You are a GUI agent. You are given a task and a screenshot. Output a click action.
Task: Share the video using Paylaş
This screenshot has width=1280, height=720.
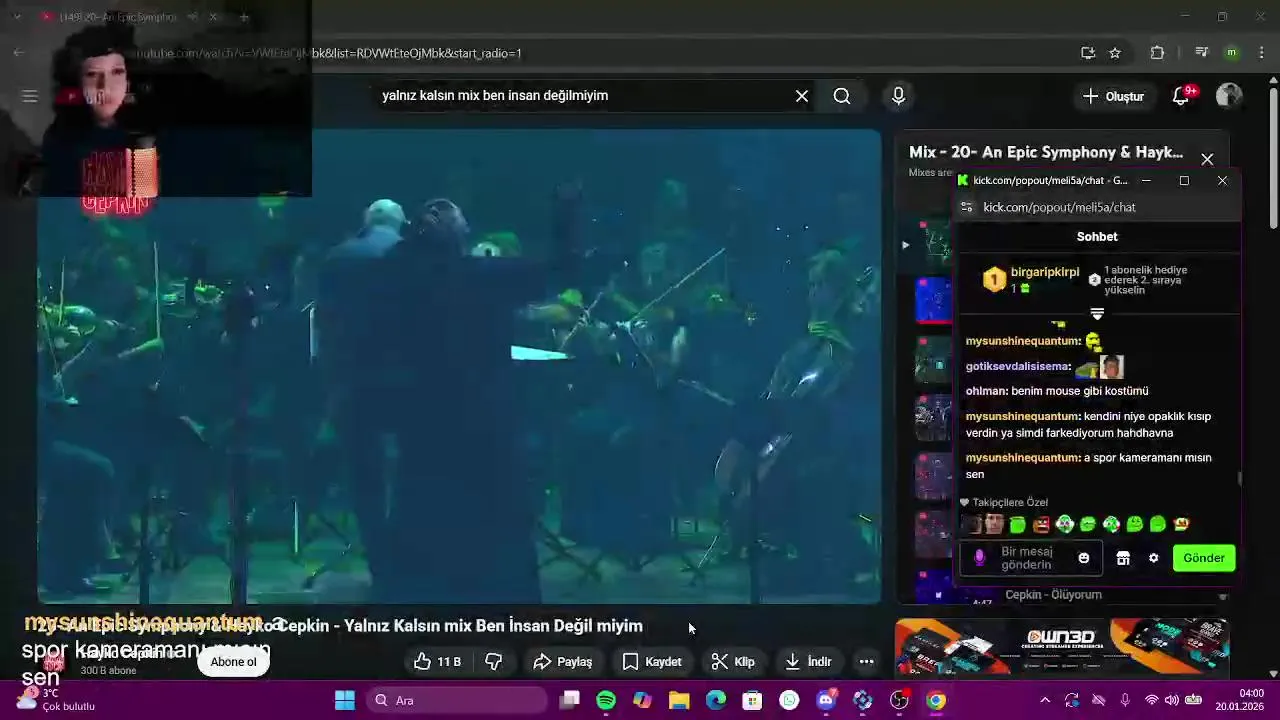click(563, 661)
